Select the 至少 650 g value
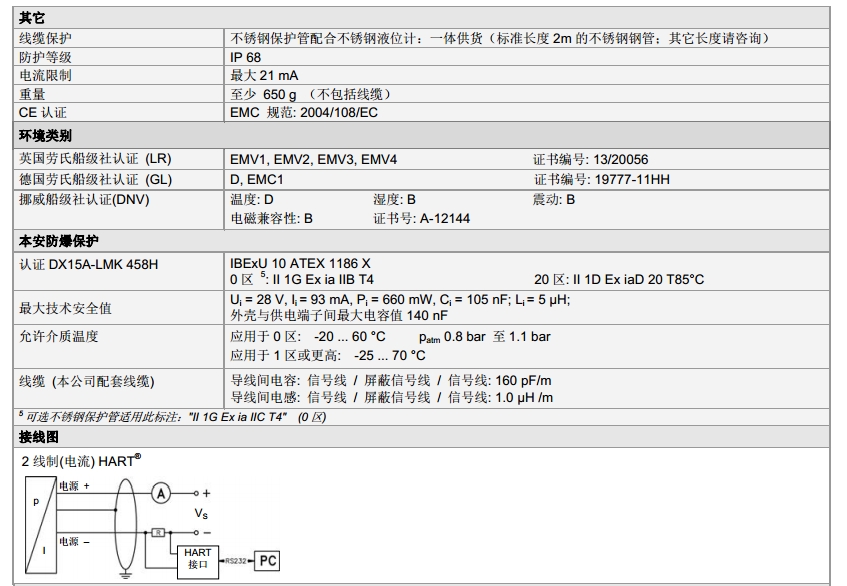This screenshot has height=586, width=847. coord(310,95)
